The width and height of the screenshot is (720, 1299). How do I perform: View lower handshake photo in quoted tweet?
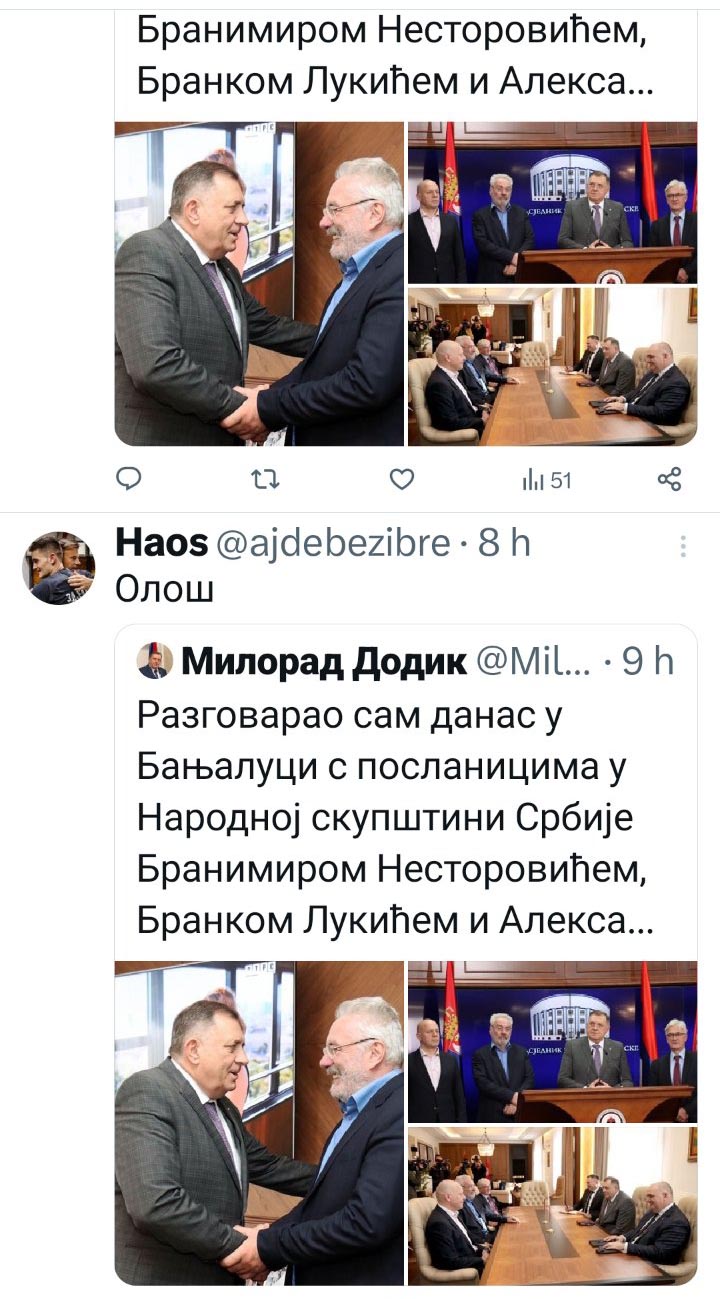pyautogui.click(x=259, y=1122)
